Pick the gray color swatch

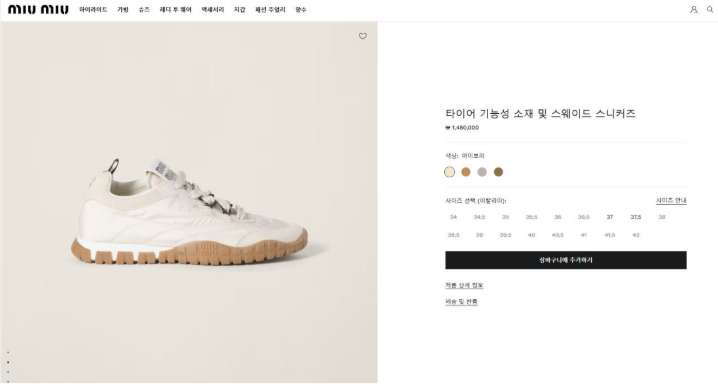pos(482,172)
